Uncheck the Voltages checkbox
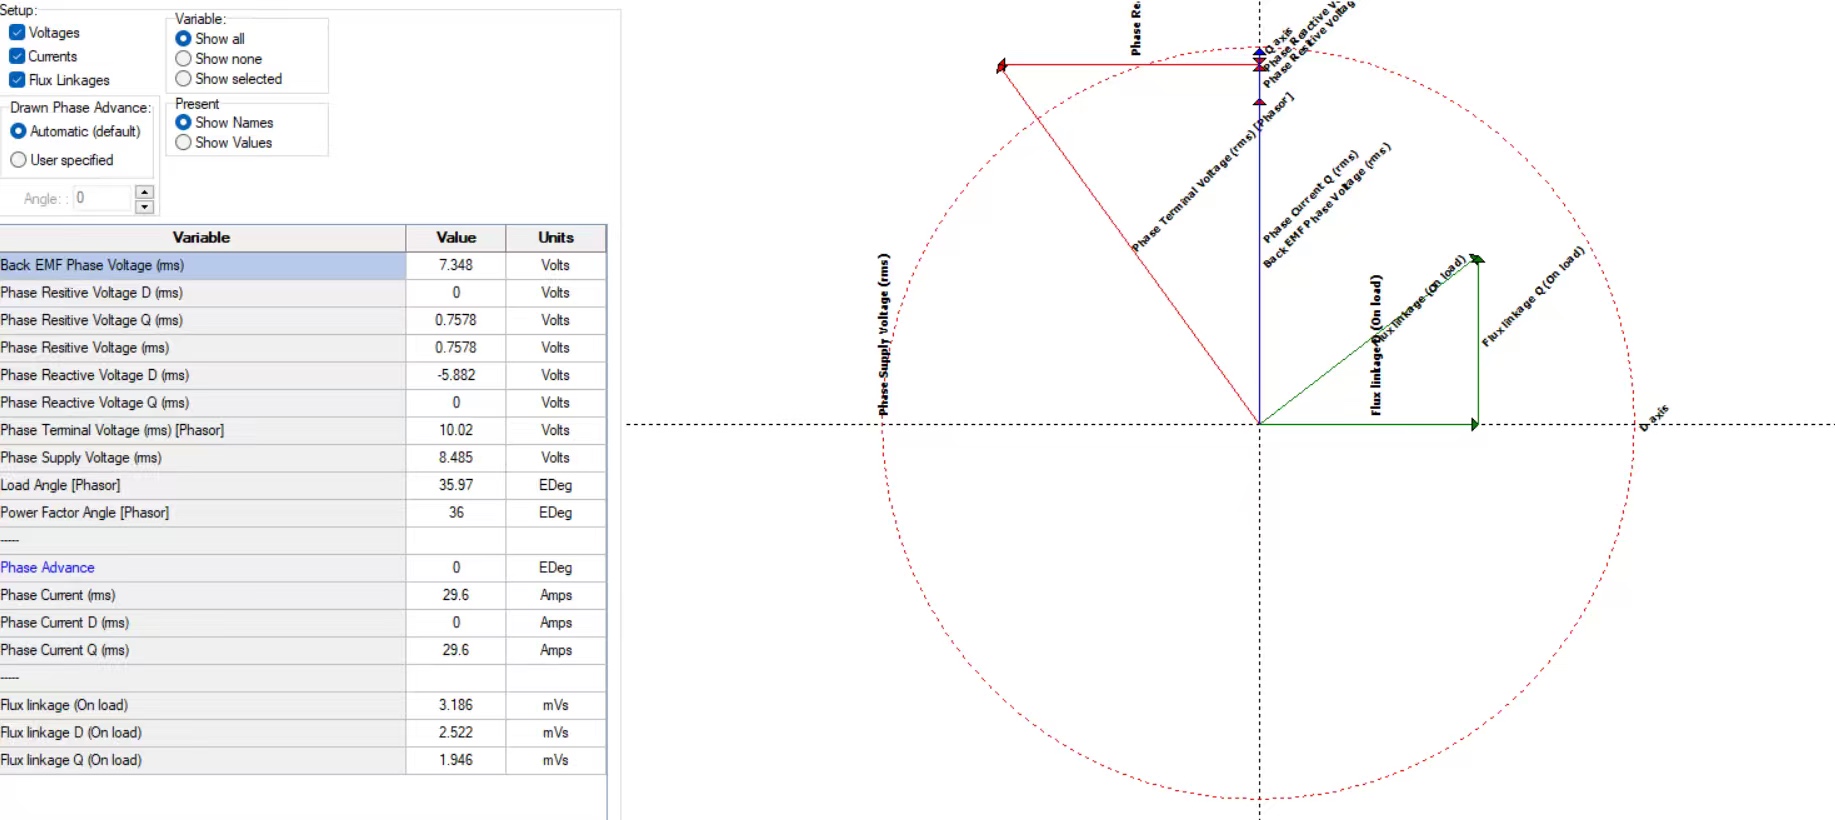This screenshot has width=1835, height=820. coord(17,33)
